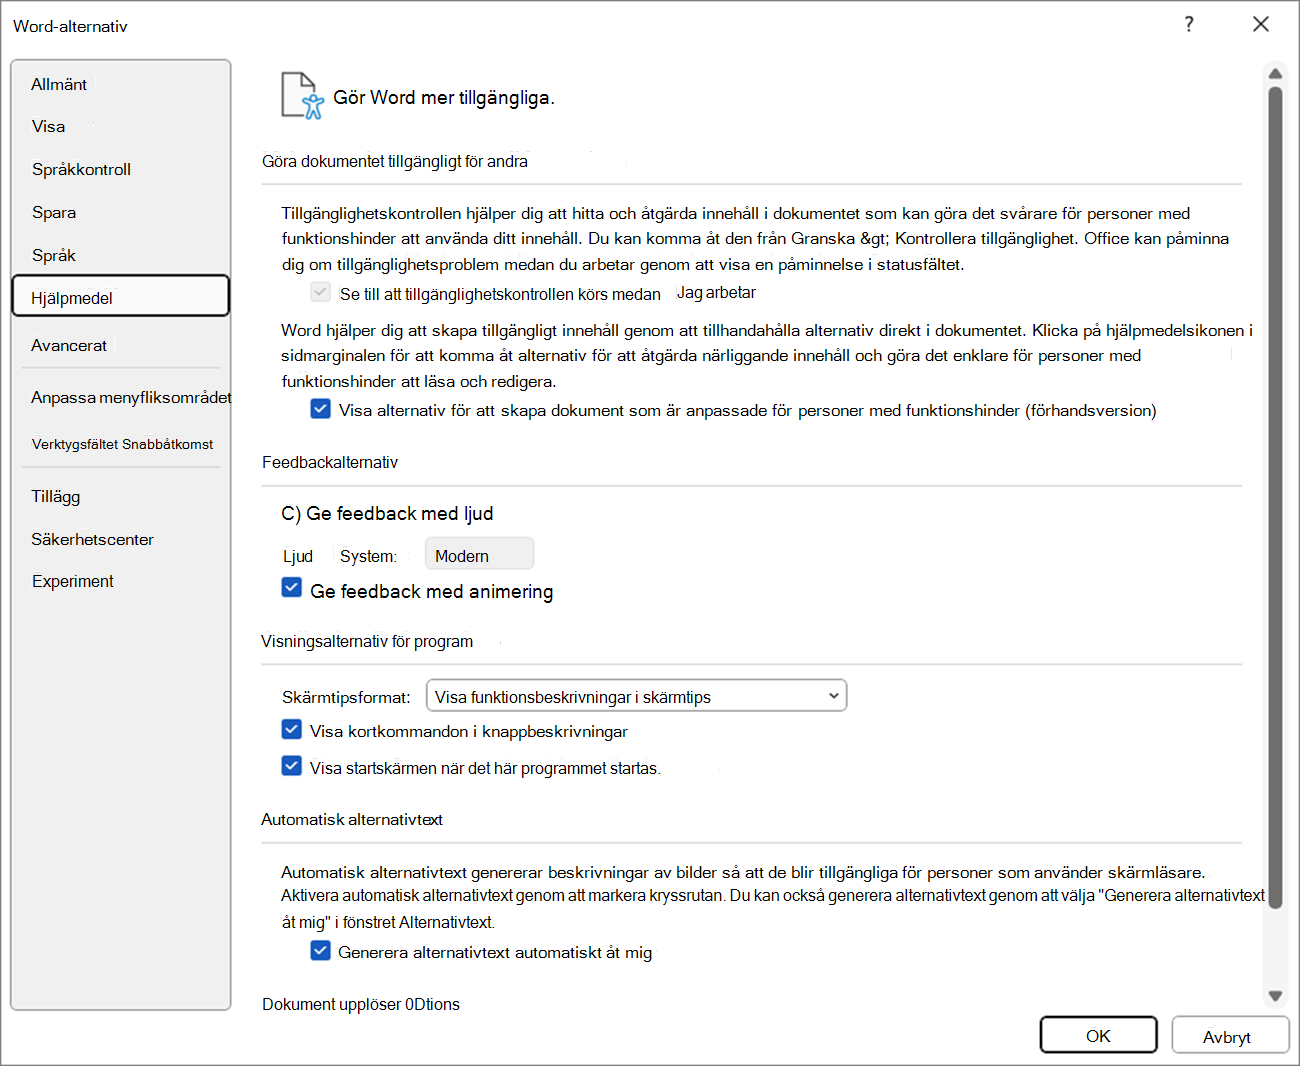Close the Word-alternativ dialog
The image size is (1300, 1066).
pyautogui.click(x=1261, y=24)
